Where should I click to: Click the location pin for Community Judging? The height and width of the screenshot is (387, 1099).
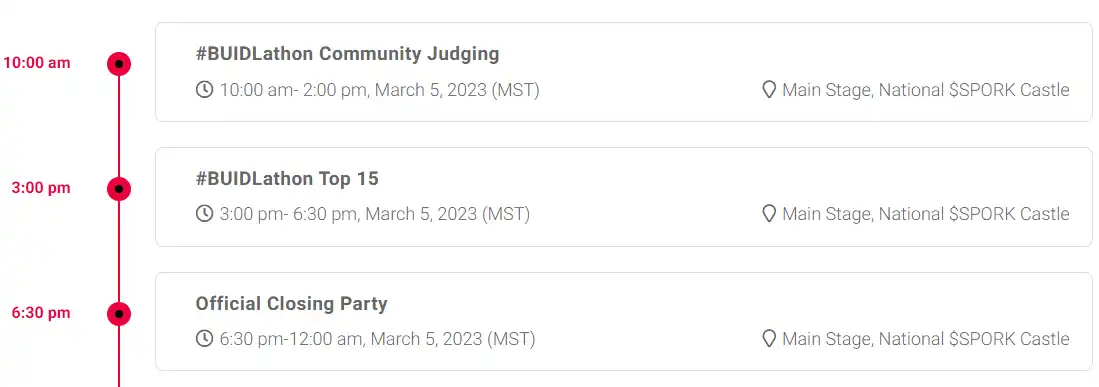point(769,90)
